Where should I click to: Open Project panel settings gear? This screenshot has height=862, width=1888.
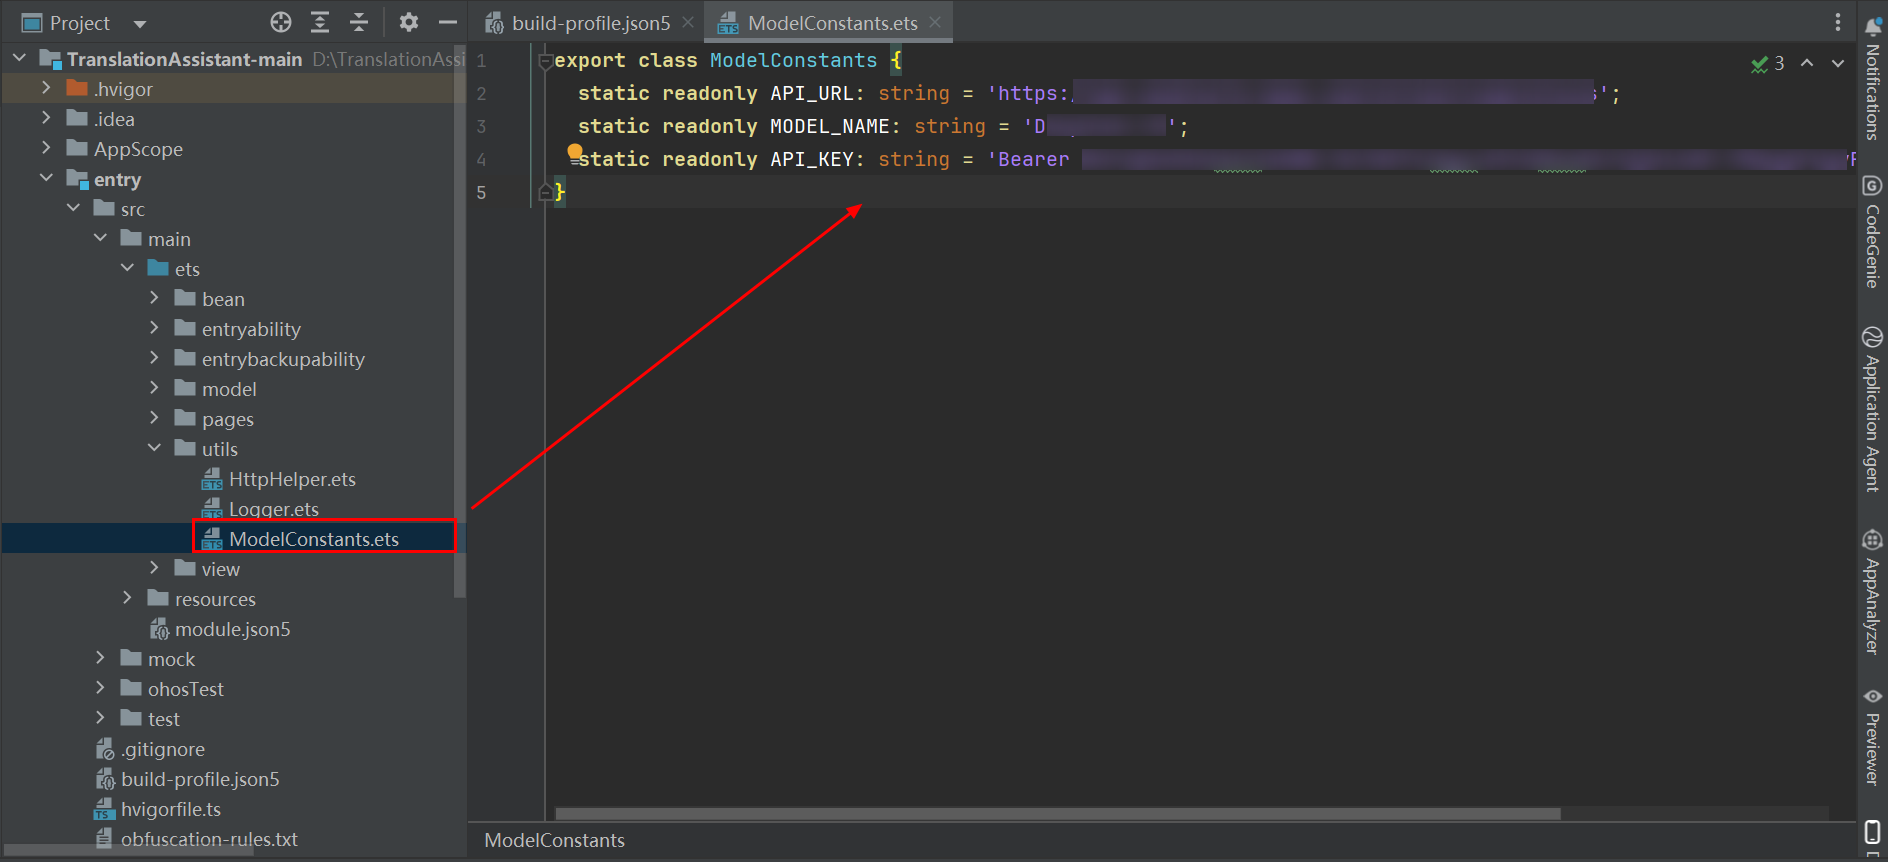click(x=408, y=22)
